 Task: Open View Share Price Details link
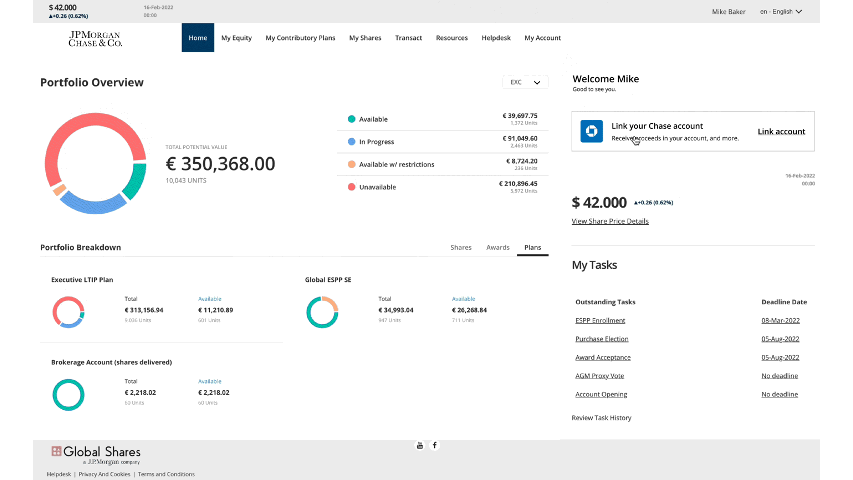click(610, 221)
